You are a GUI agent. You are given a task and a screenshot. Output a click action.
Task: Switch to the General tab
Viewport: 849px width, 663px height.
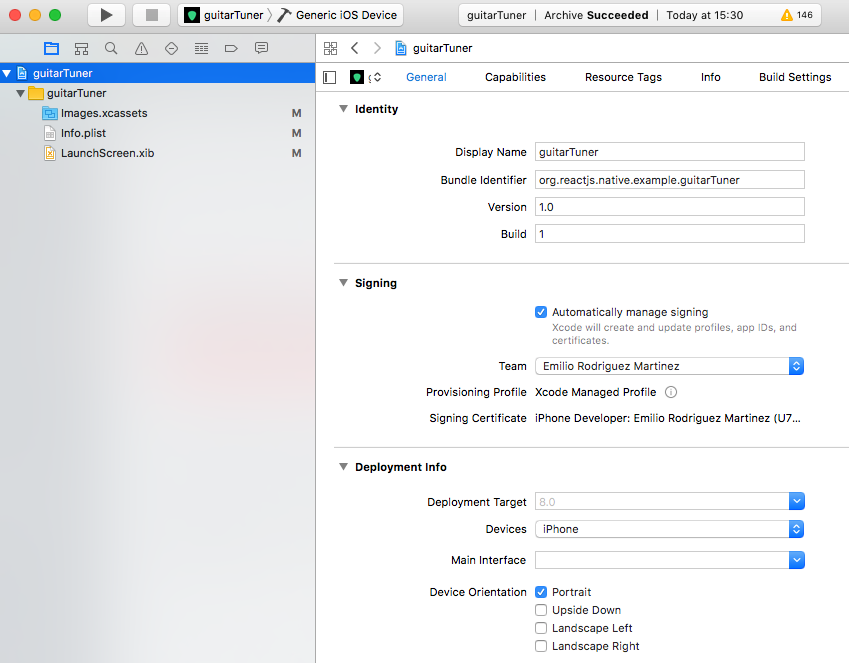pyautogui.click(x=426, y=77)
